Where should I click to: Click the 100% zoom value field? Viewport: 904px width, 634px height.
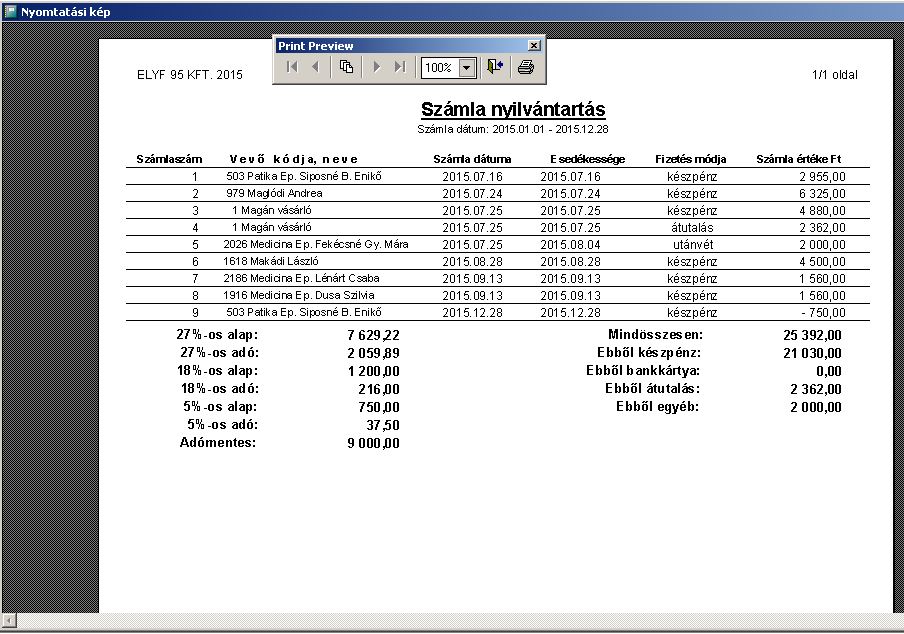tap(440, 67)
